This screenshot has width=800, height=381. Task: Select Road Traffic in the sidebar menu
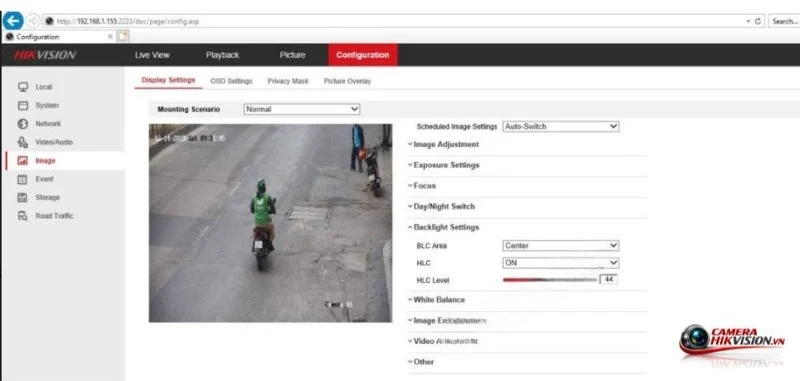[x=55, y=216]
